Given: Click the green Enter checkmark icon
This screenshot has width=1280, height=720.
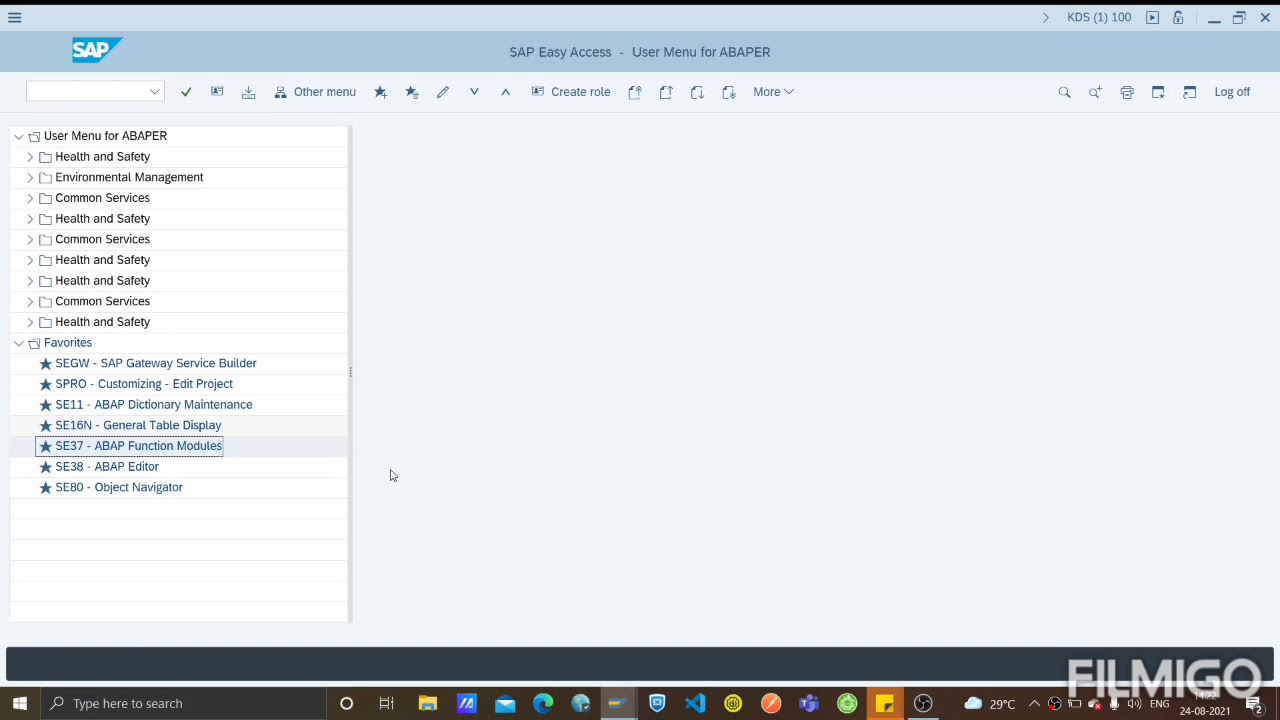Looking at the screenshot, I should coord(186,92).
